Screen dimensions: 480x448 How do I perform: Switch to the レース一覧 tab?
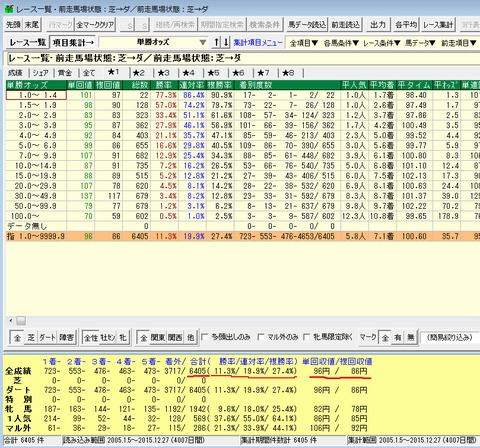pyautogui.click(x=28, y=42)
